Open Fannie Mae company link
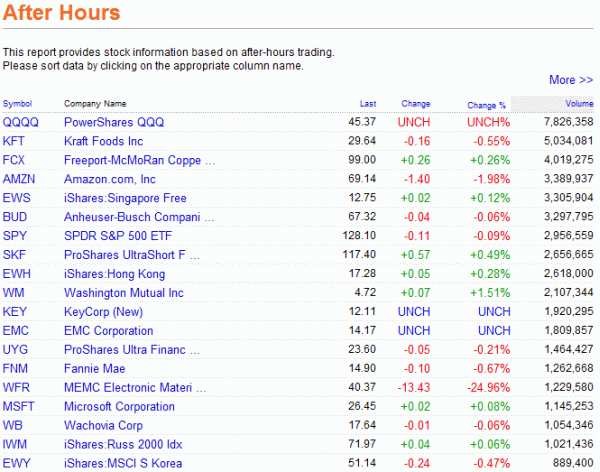600x472 pixels. (95, 368)
